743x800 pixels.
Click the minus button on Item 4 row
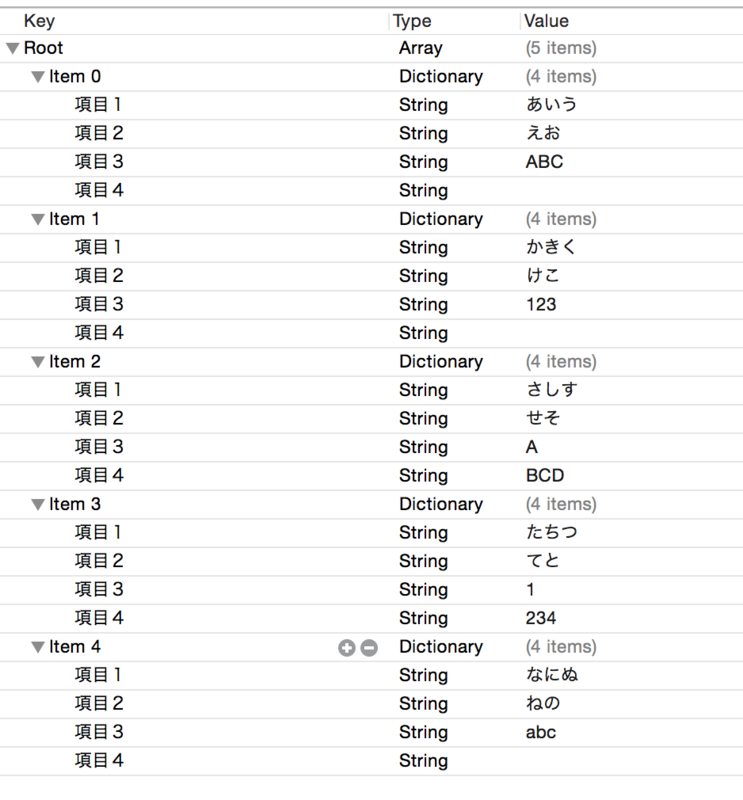pos(369,647)
